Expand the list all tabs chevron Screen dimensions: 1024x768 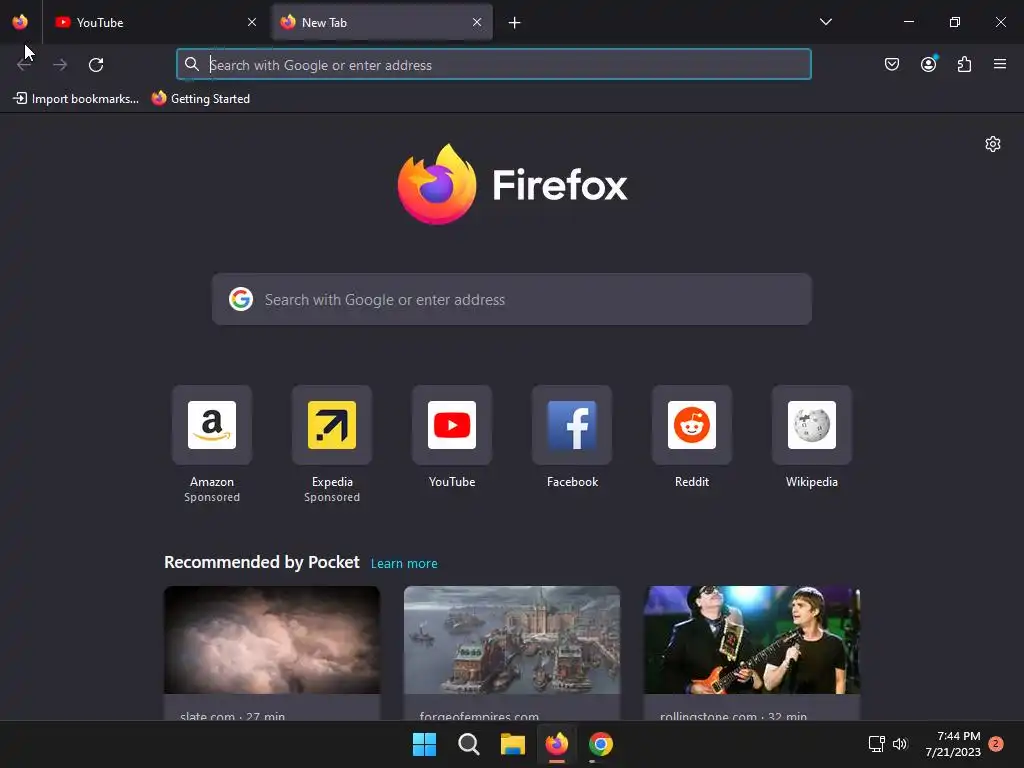coord(825,22)
